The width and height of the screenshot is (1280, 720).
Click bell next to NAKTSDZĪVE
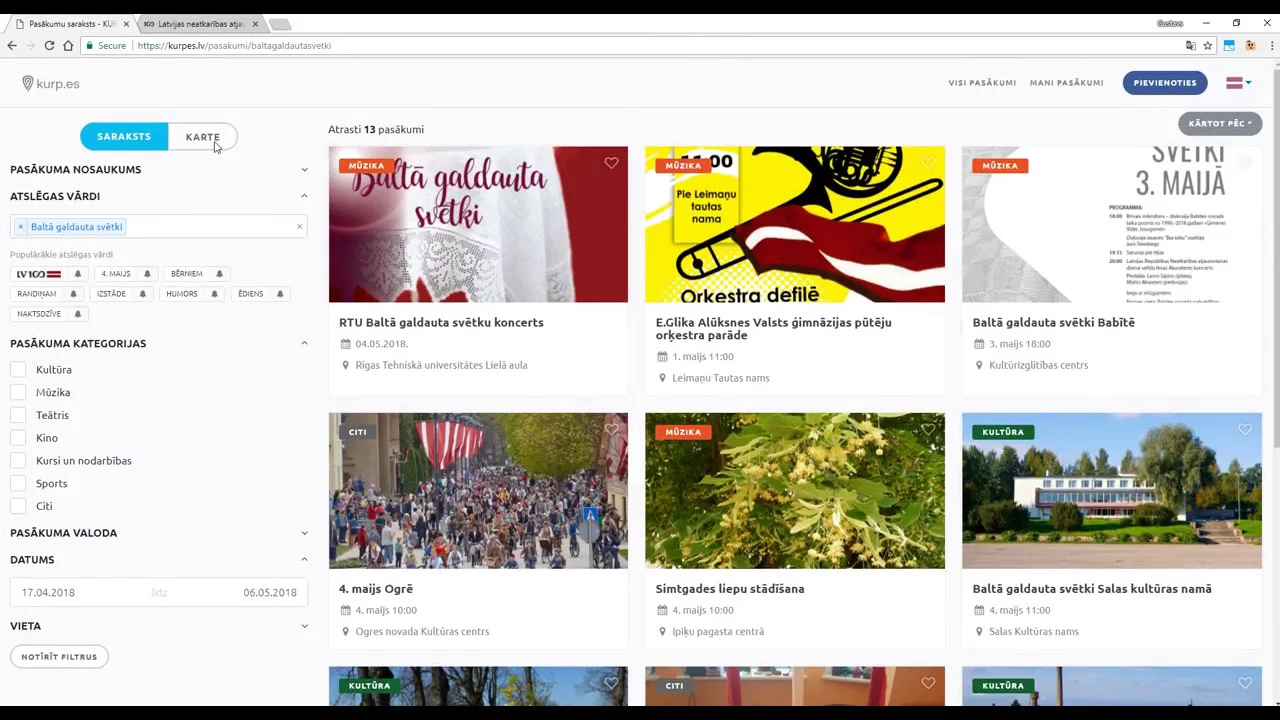[77, 314]
